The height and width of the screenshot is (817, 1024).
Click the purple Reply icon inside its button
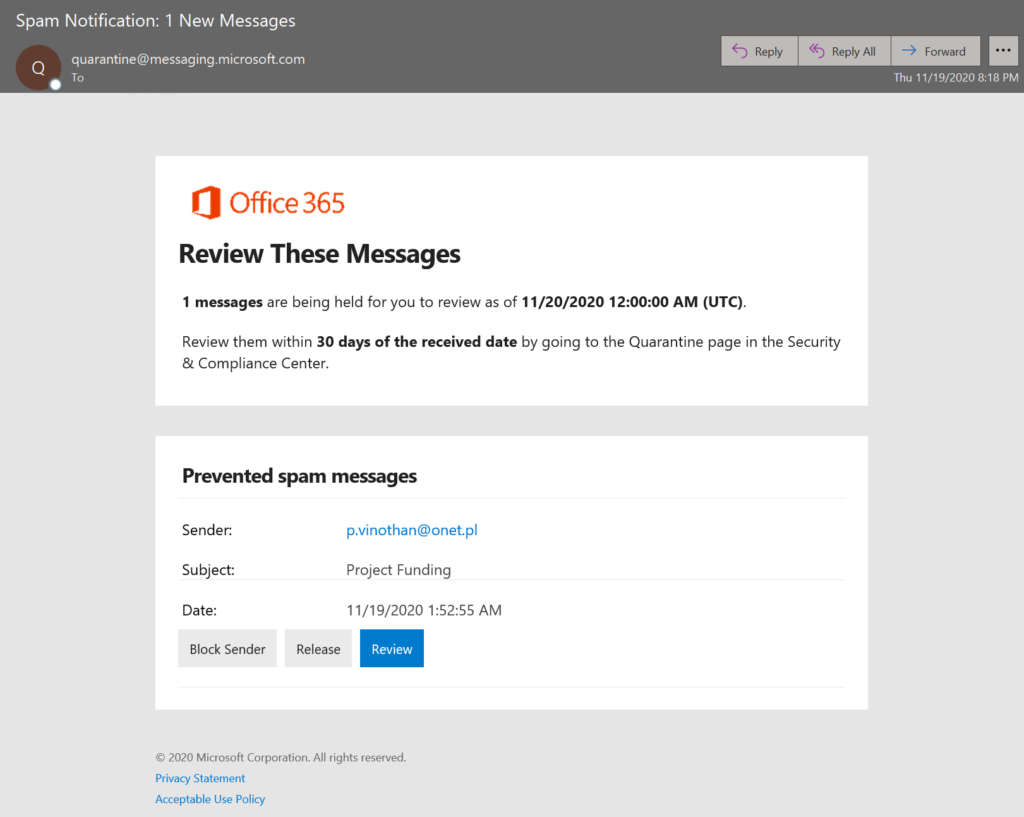click(742, 50)
